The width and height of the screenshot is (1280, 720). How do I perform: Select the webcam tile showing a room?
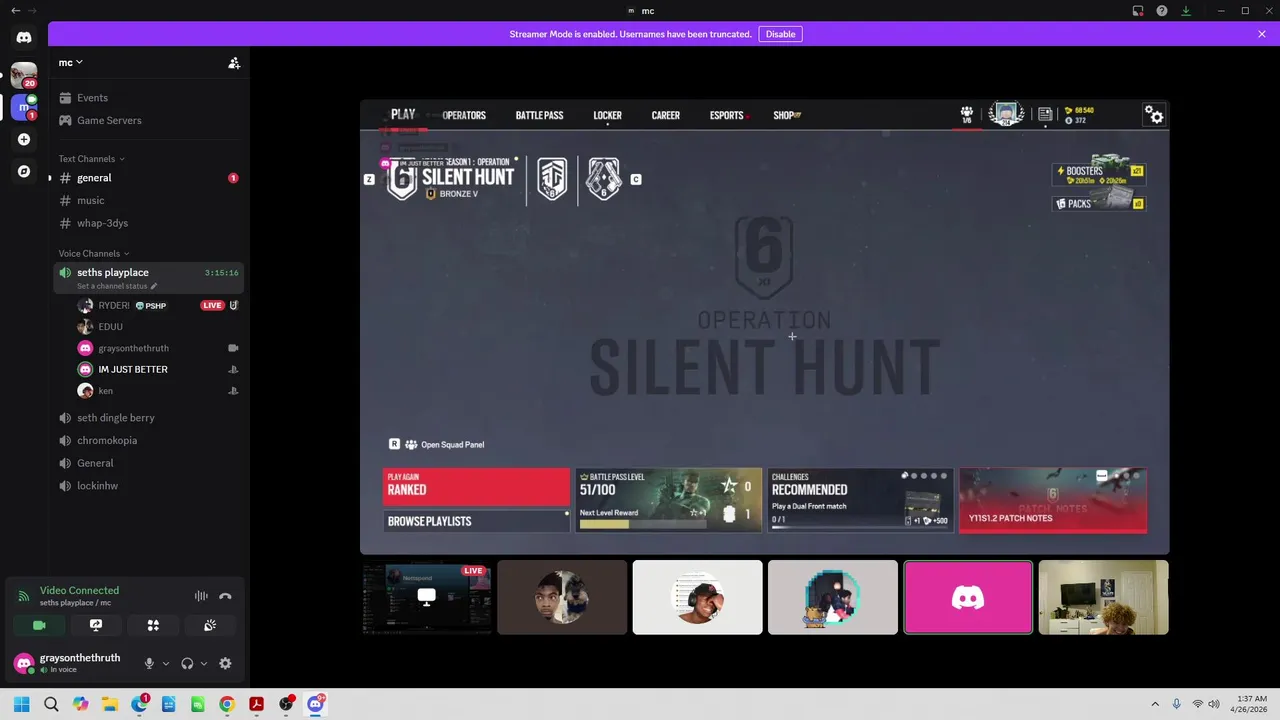(1103, 597)
